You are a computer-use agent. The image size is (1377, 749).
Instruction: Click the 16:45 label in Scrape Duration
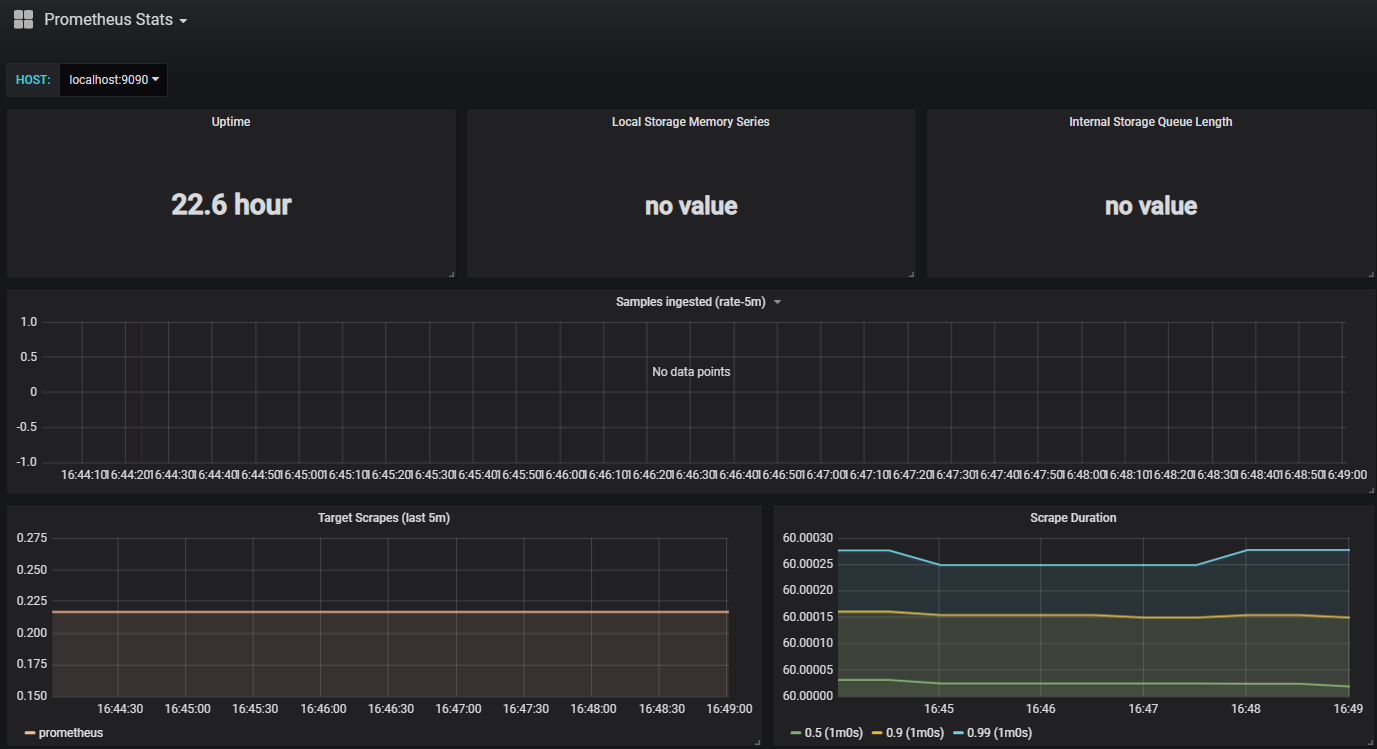(939, 708)
